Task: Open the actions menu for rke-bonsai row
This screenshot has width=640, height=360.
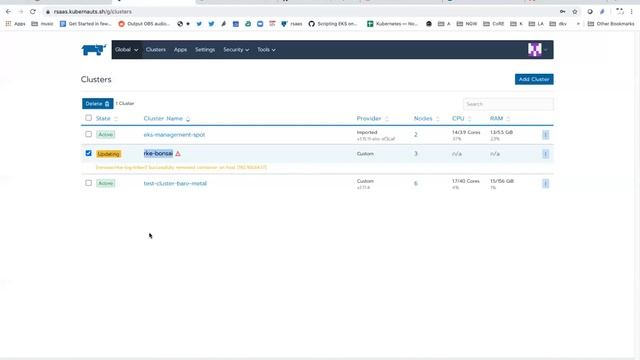Action: (x=545, y=154)
